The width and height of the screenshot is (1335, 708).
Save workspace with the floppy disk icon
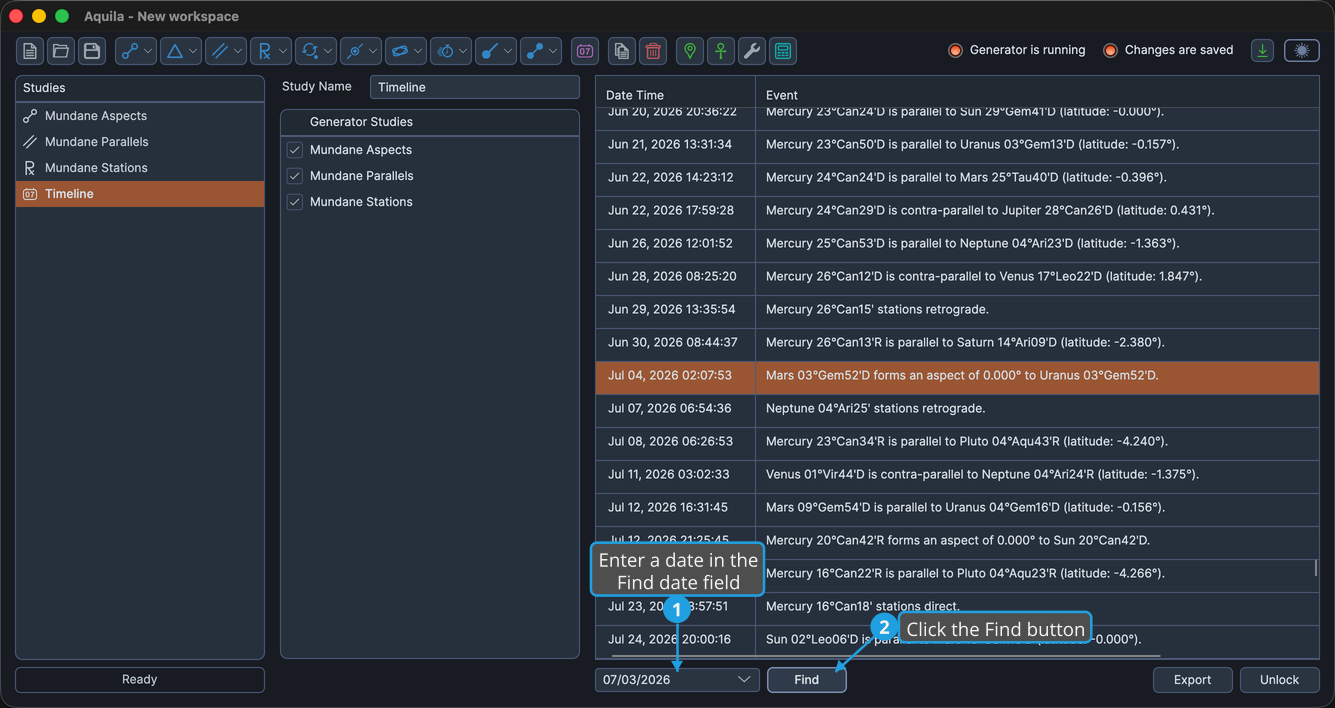pyautogui.click(x=92, y=51)
